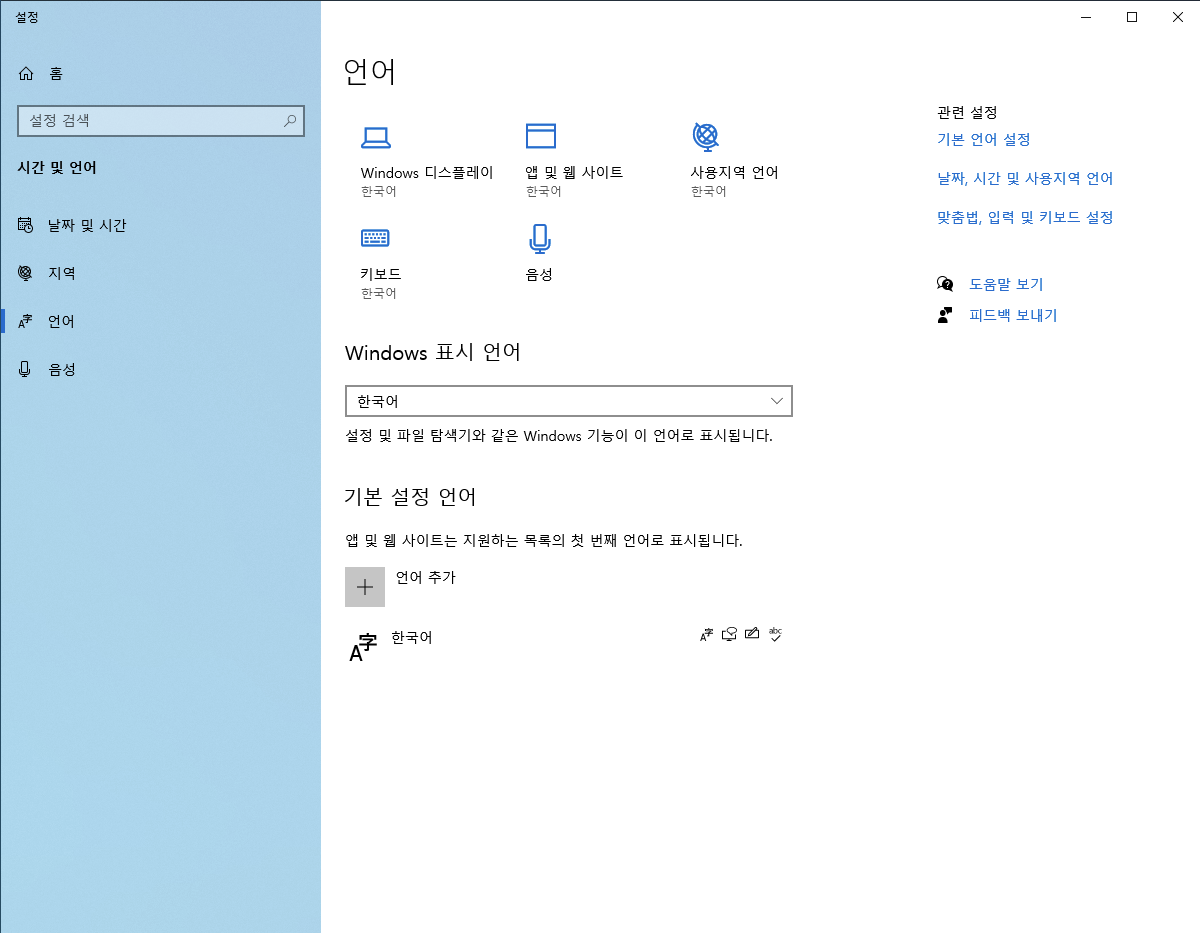Click the globe icon beside 지역

[26, 273]
